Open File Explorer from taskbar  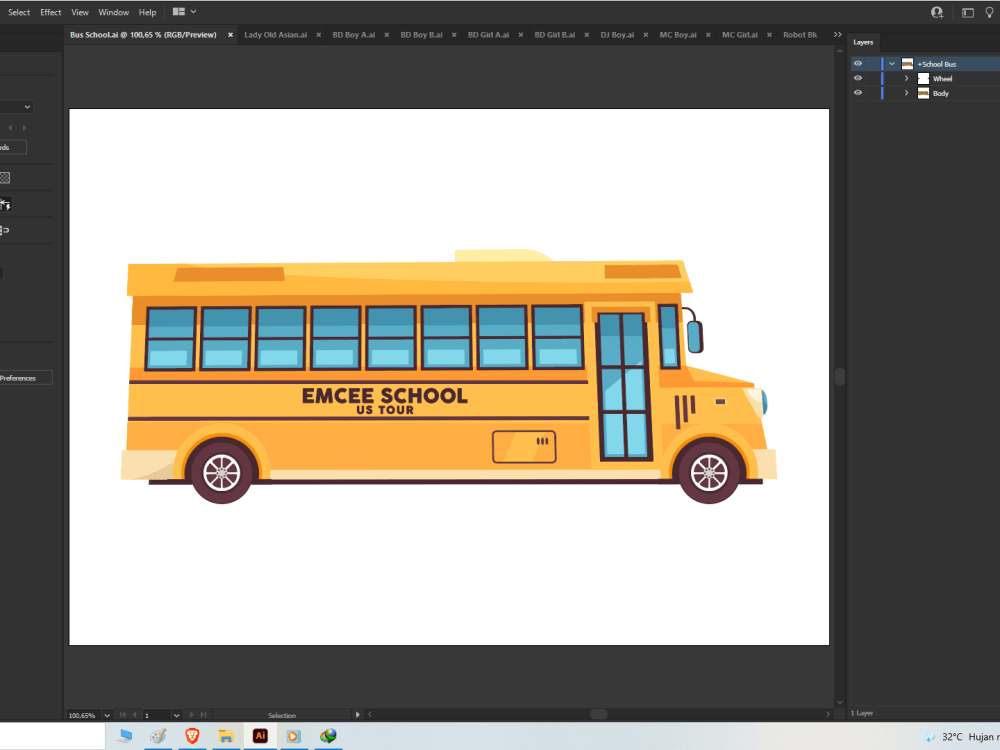pos(226,736)
